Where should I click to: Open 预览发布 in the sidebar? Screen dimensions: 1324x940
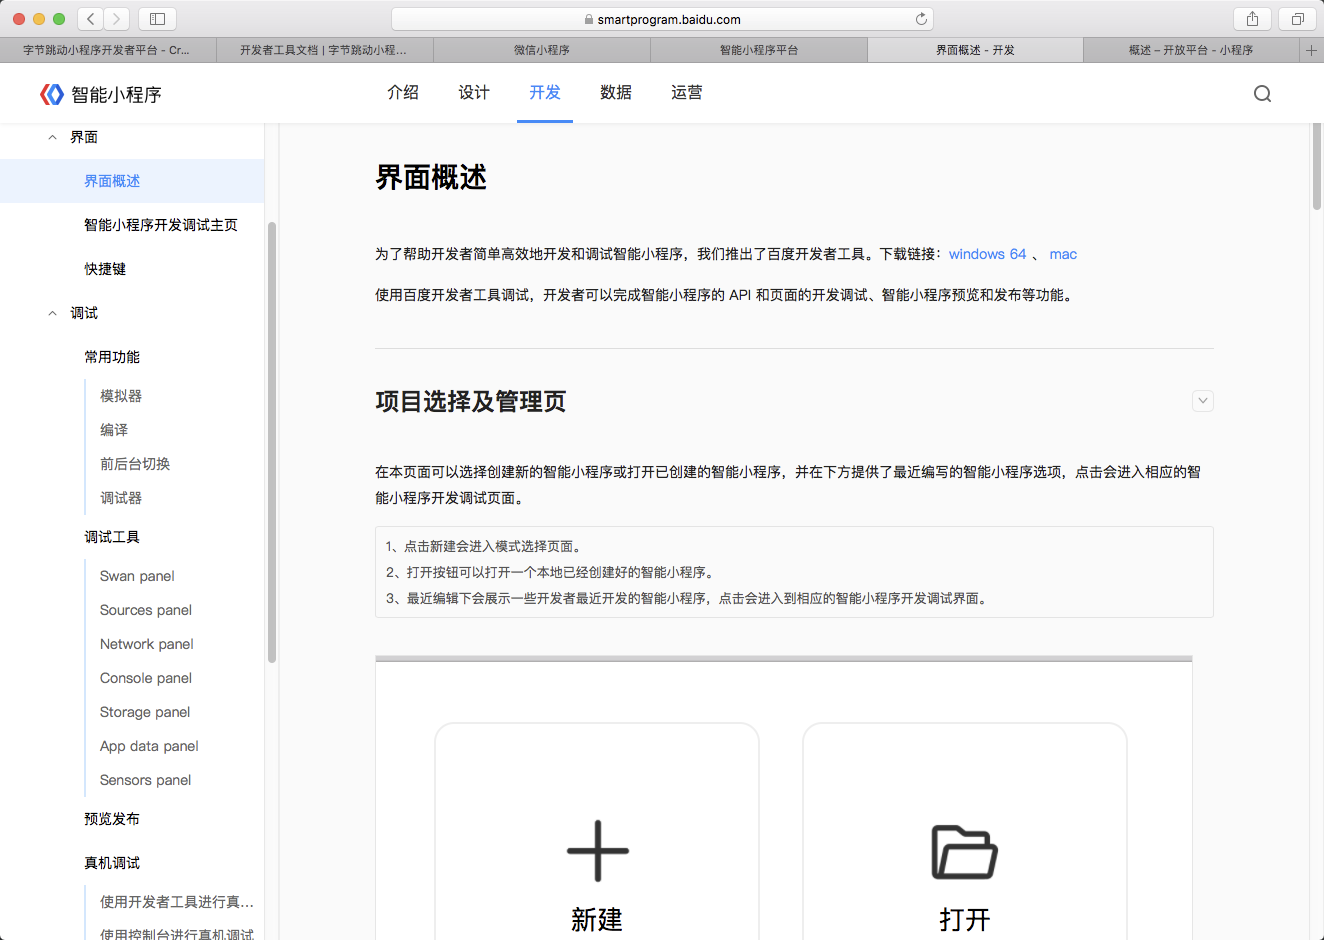tap(112, 819)
